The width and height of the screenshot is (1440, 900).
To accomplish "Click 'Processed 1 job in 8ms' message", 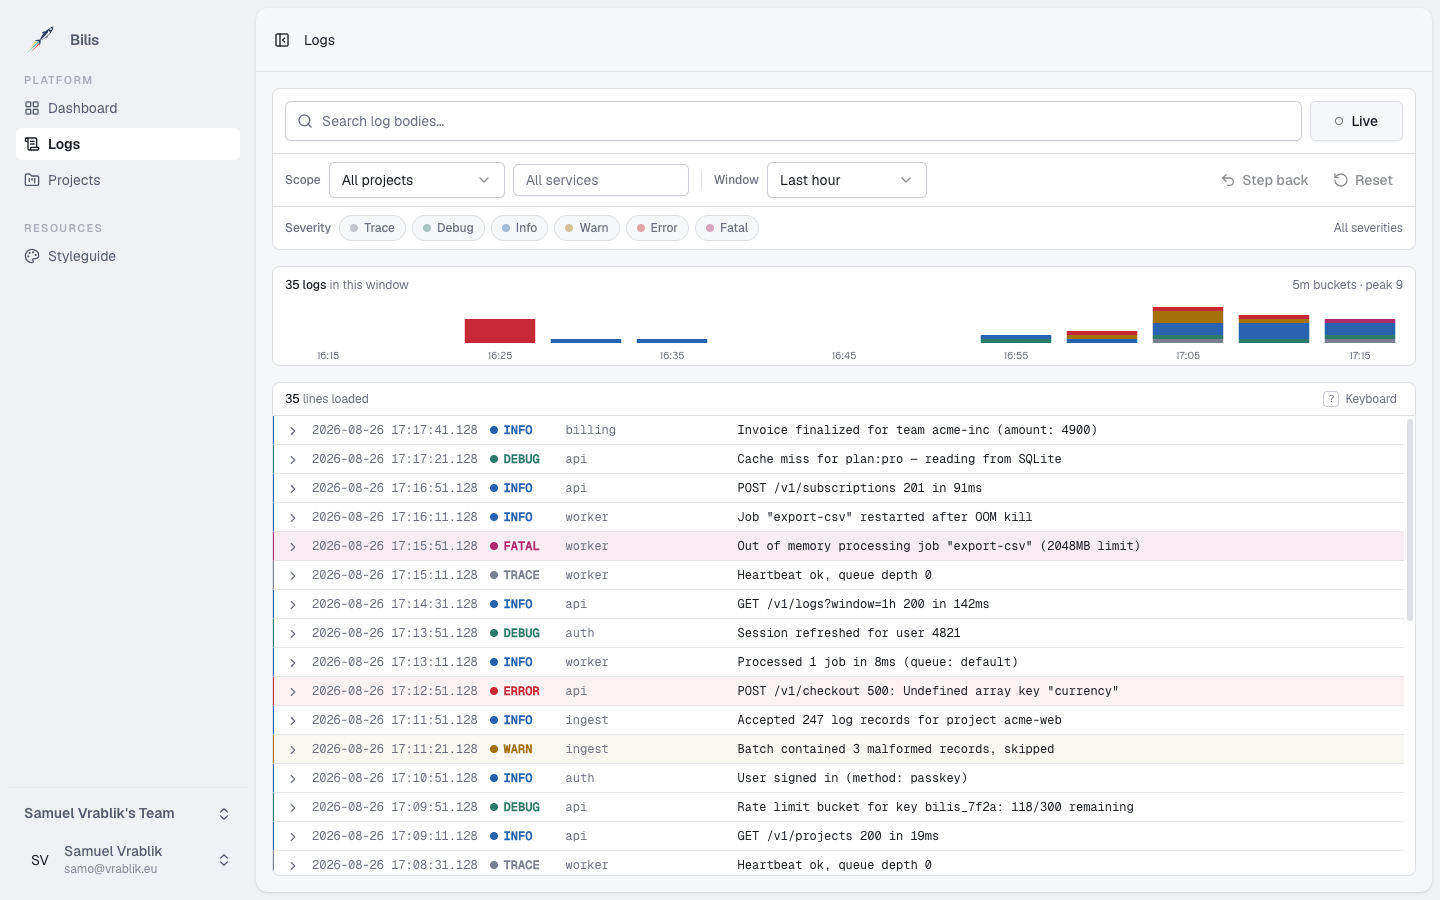I will tap(878, 662).
